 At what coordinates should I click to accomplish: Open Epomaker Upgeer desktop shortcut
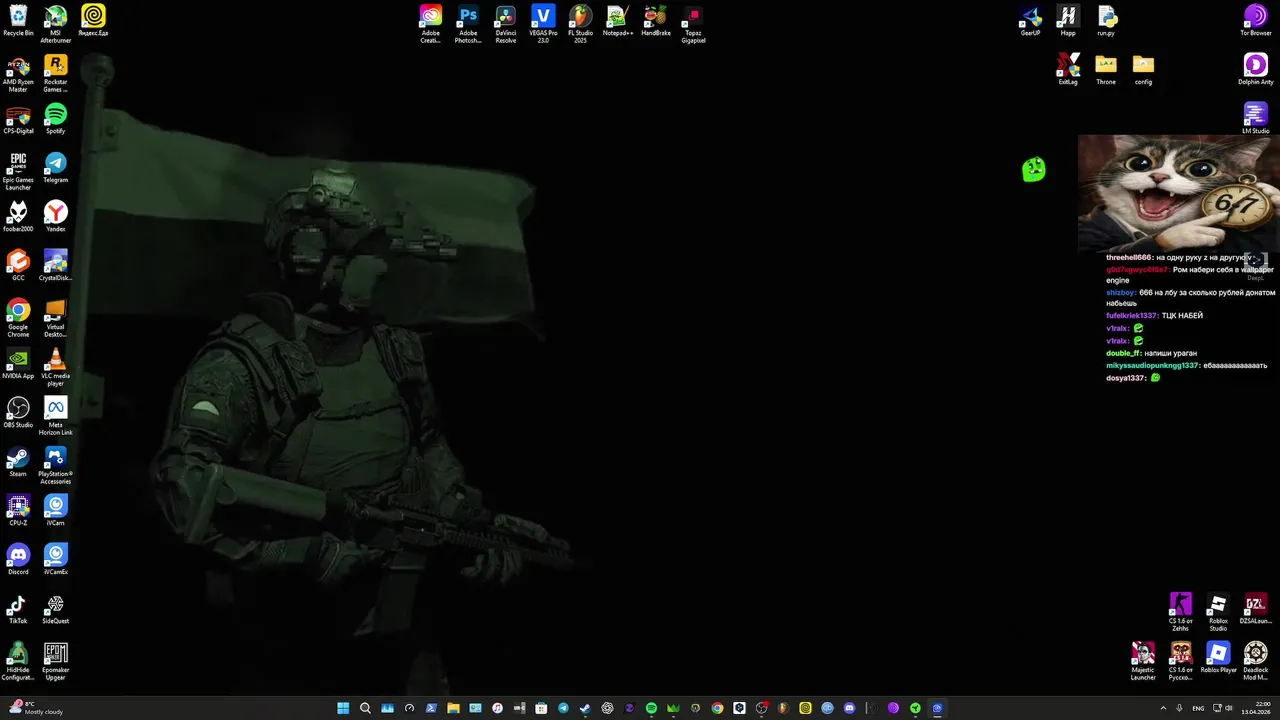pyautogui.click(x=56, y=661)
